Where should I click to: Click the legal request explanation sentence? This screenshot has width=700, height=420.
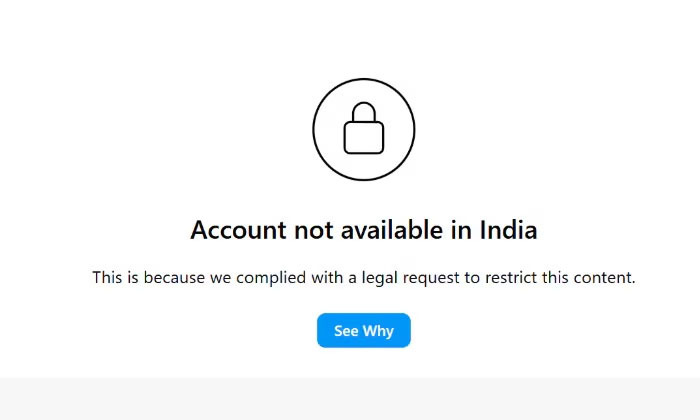click(363, 278)
